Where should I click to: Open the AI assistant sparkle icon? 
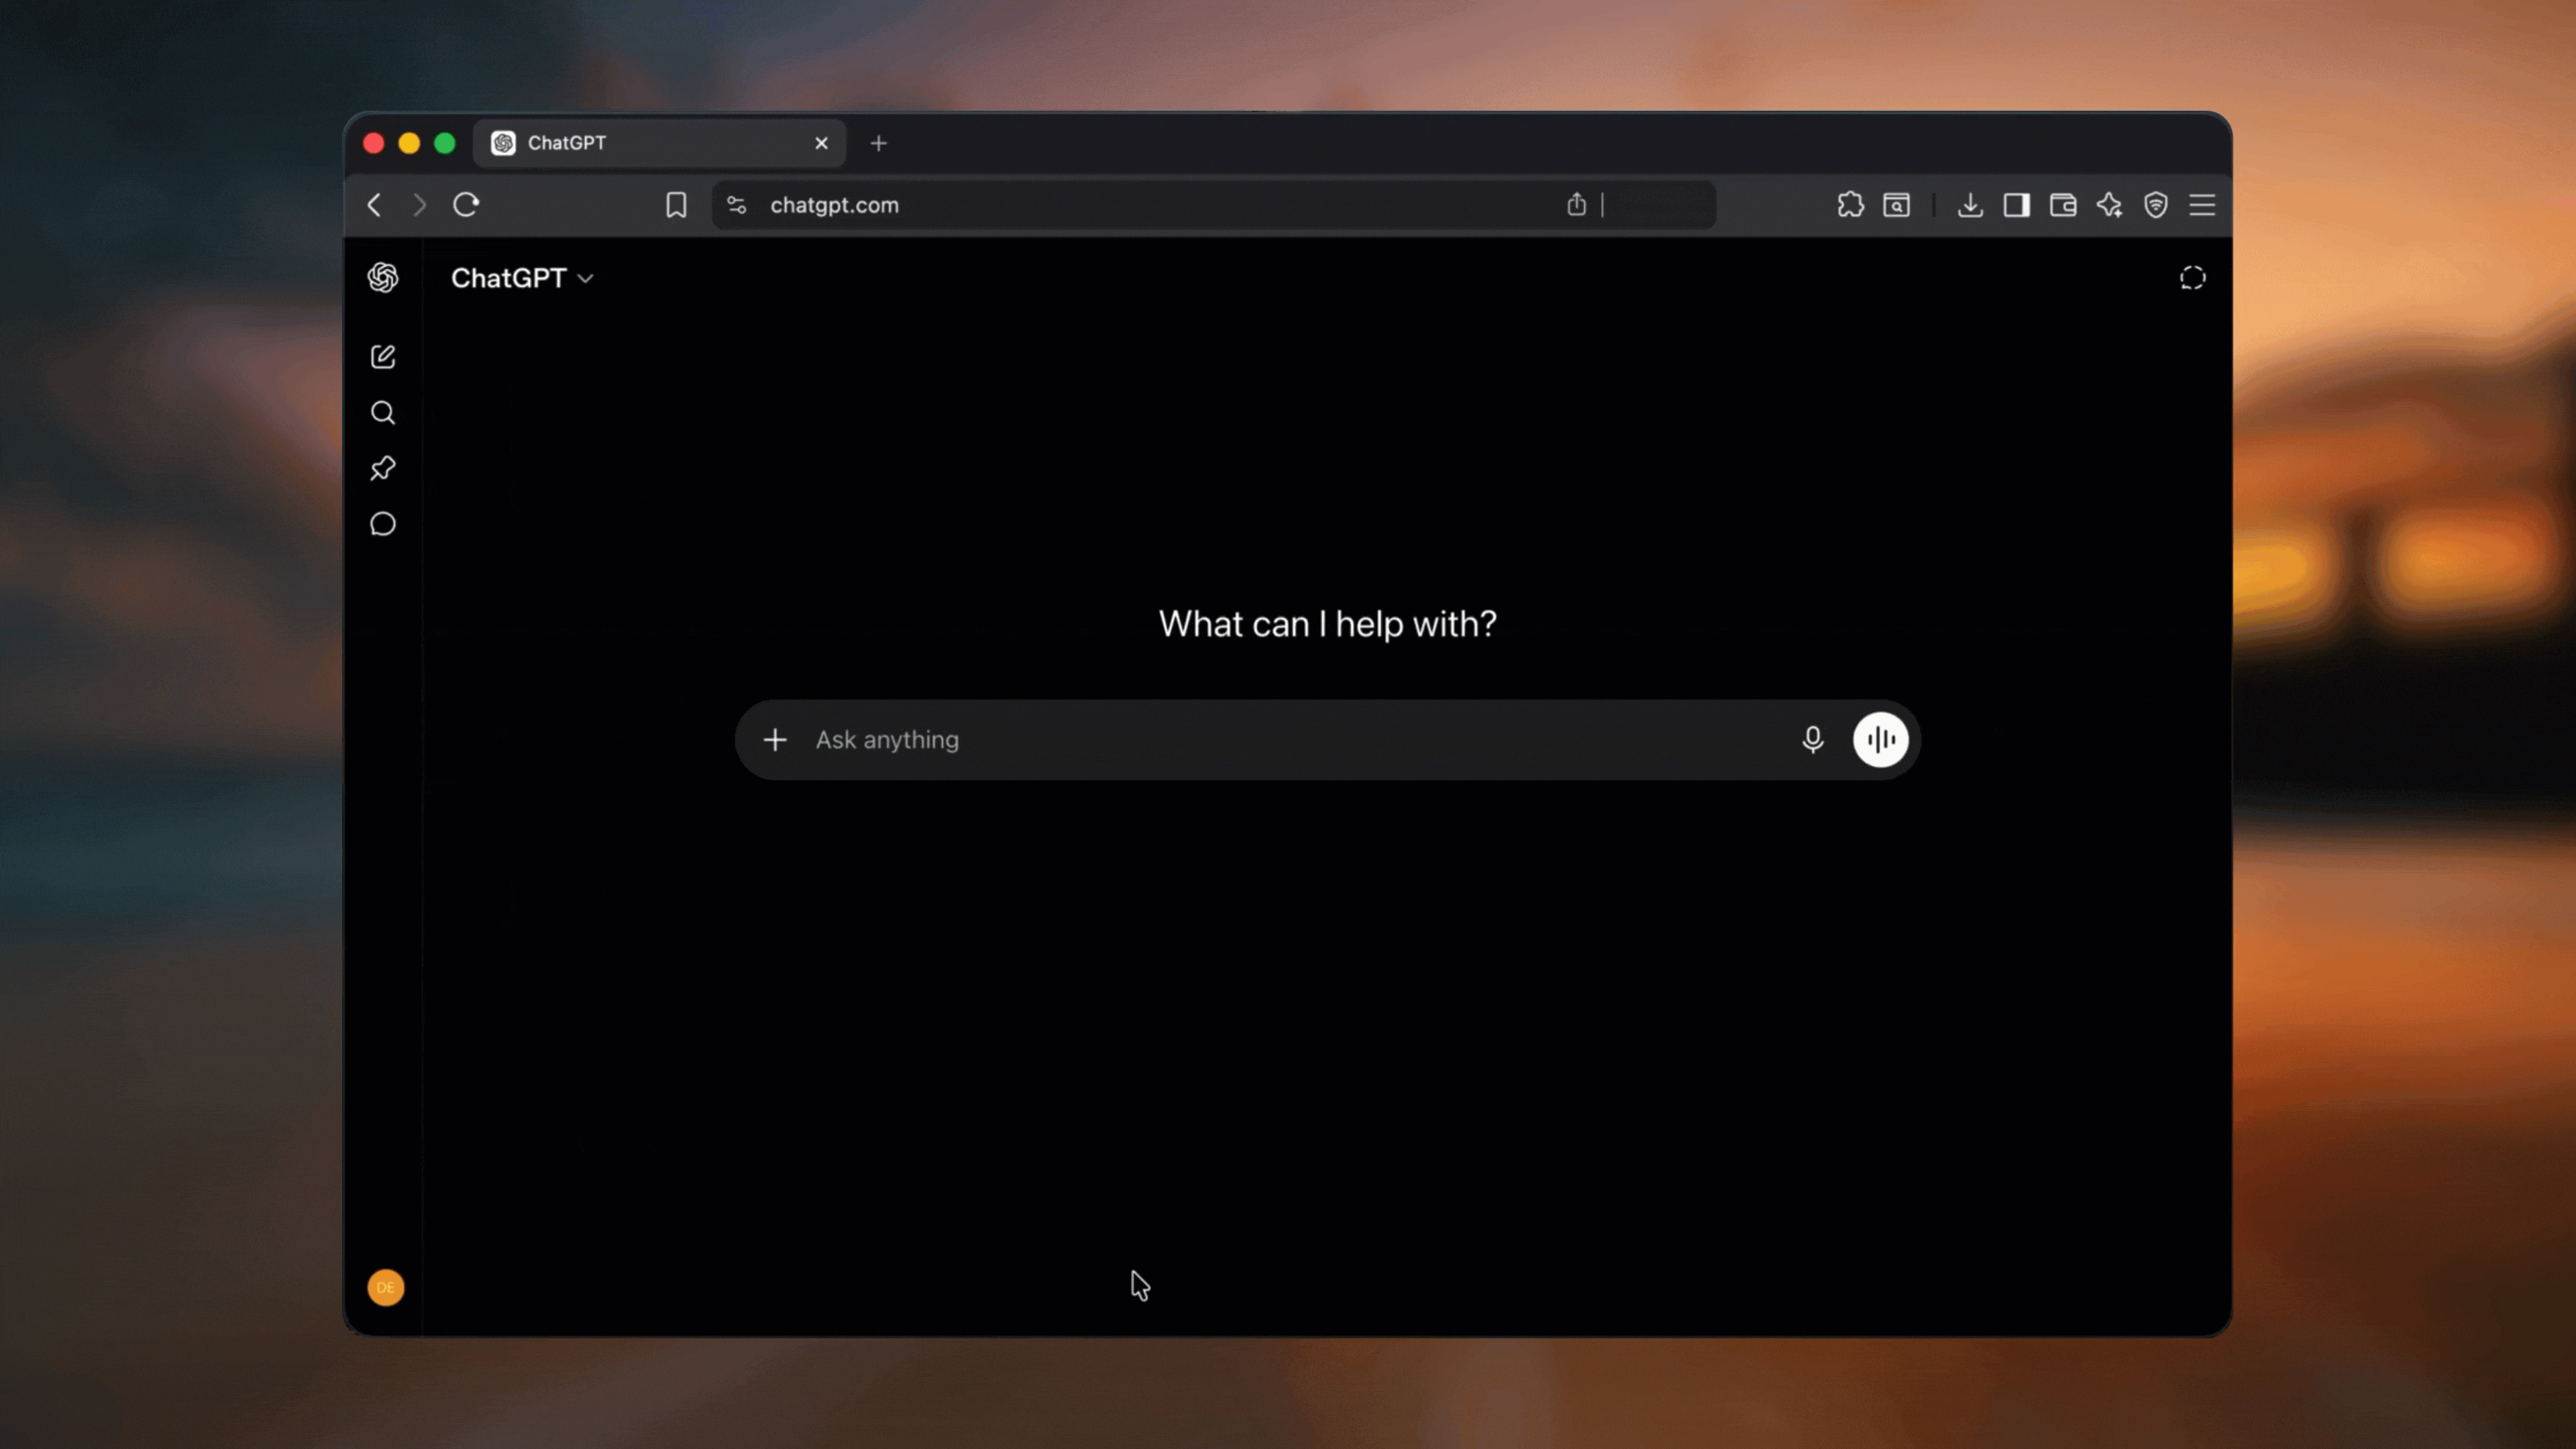[2109, 205]
